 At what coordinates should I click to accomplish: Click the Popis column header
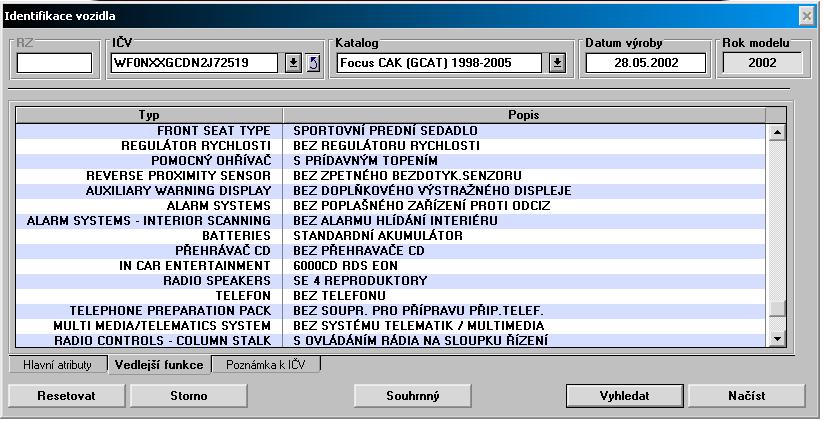click(524, 115)
